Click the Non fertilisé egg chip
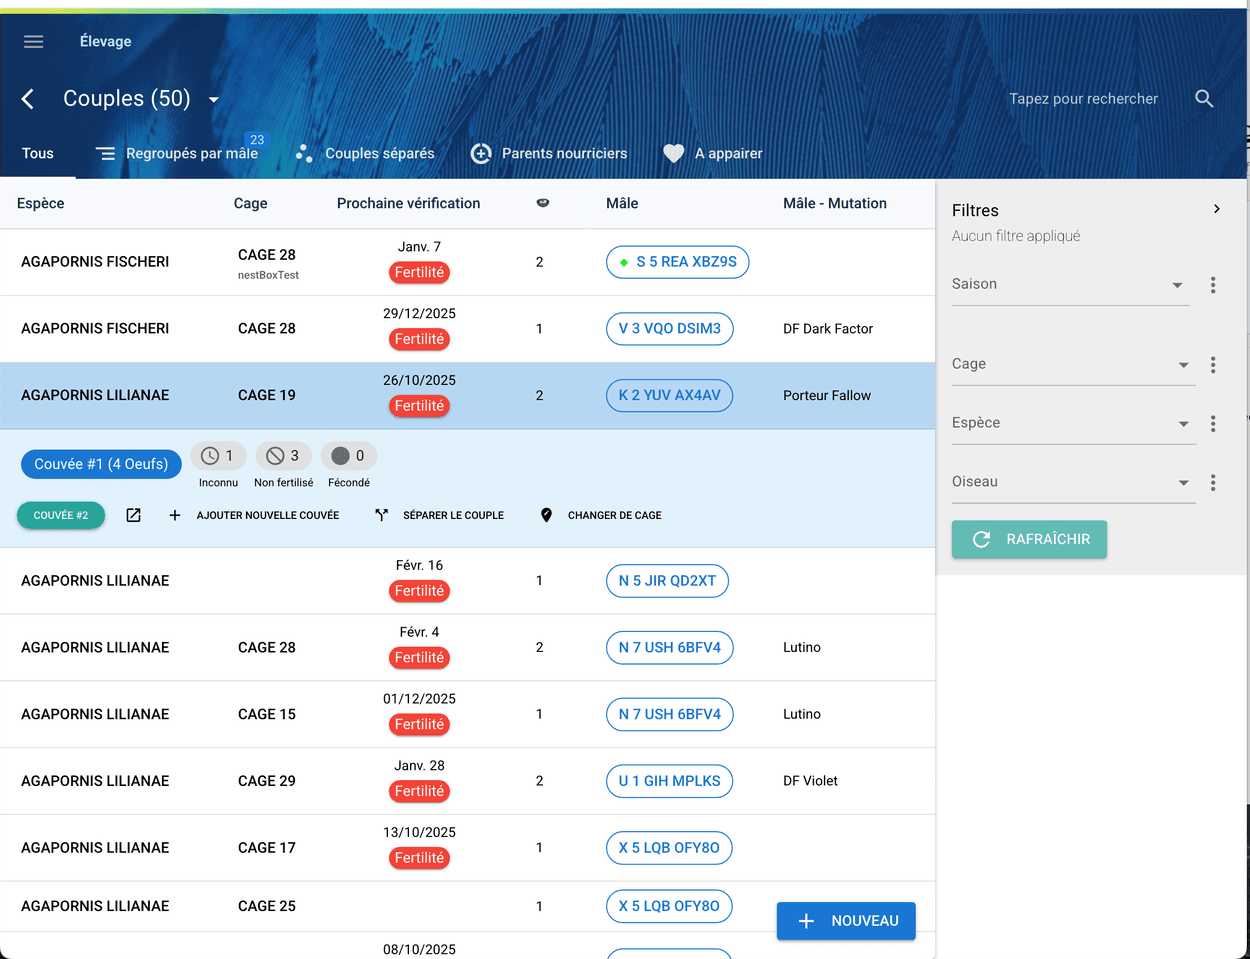The width and height of the screenshot is (1250, 959). click(x=284, y=456)
